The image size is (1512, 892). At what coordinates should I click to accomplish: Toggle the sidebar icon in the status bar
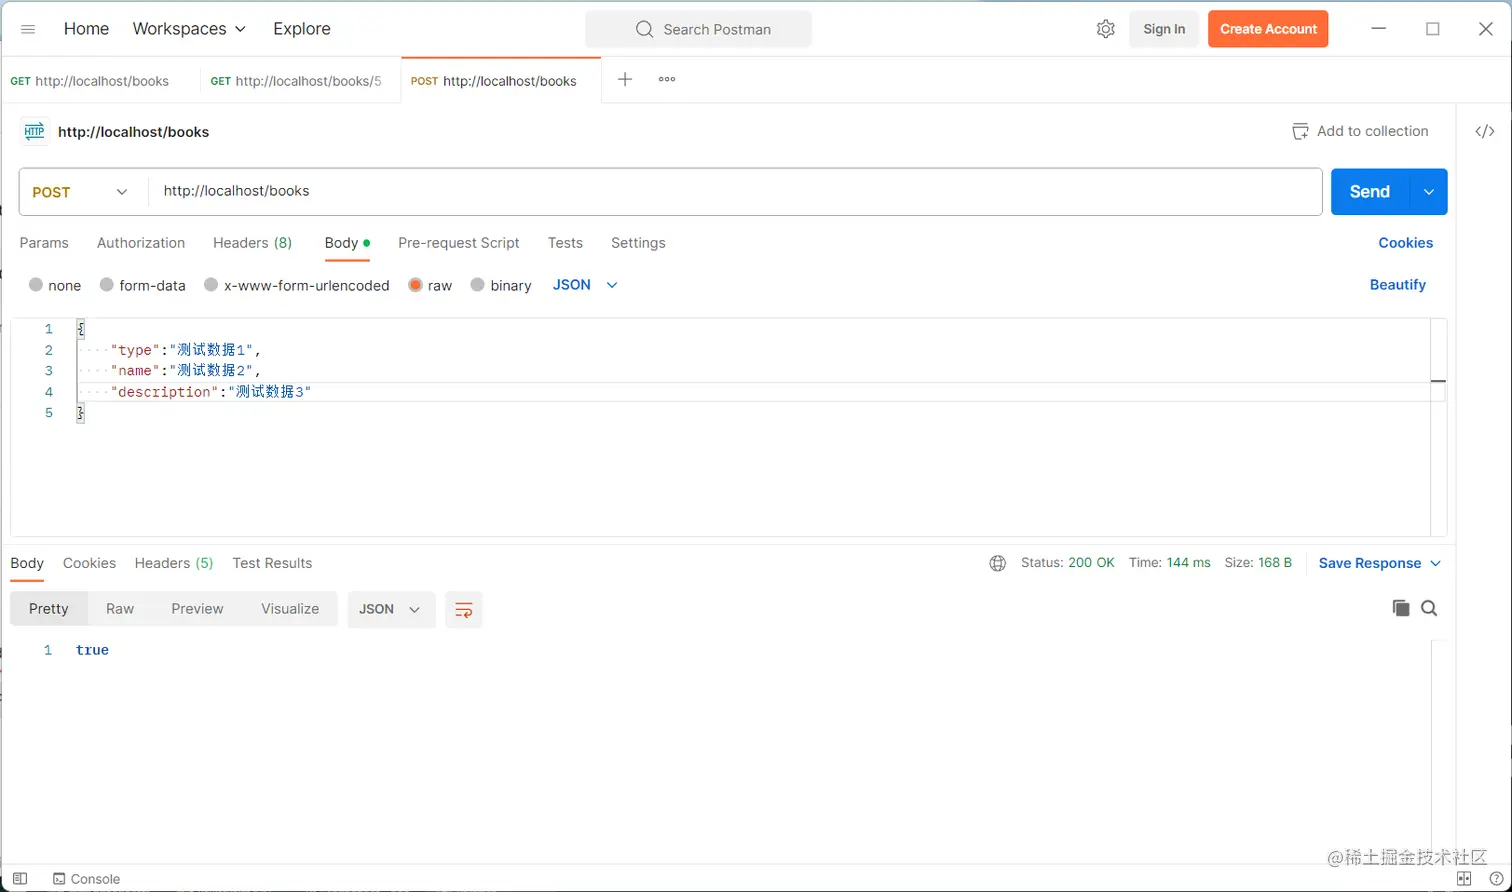20,879
